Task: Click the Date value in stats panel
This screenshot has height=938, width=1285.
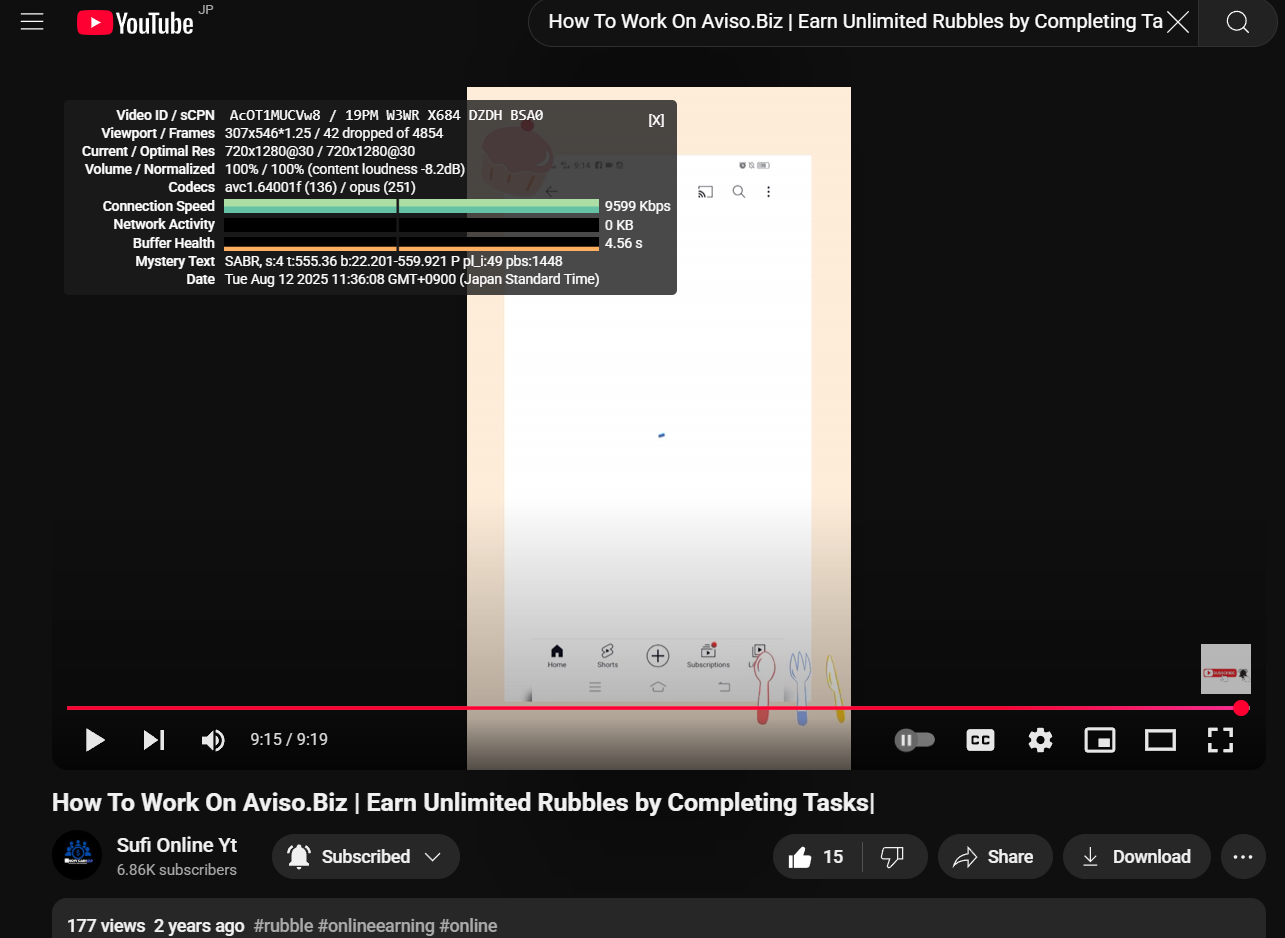Action: (412, 279)
